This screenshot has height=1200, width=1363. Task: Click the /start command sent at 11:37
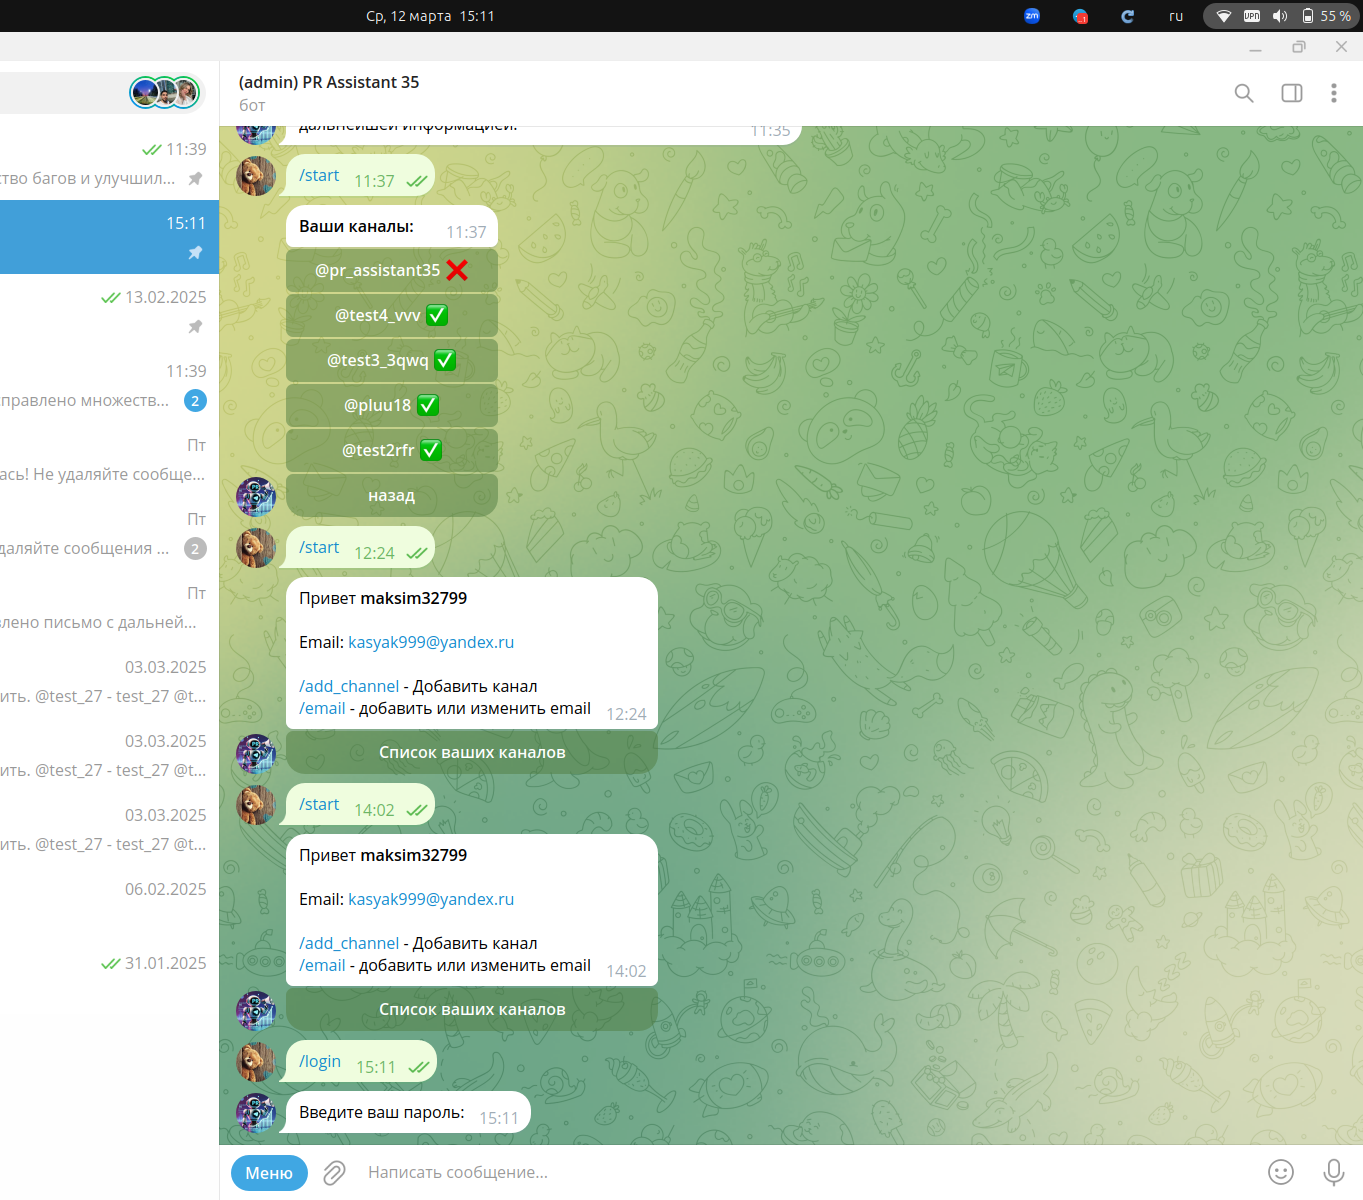point(319,175)
